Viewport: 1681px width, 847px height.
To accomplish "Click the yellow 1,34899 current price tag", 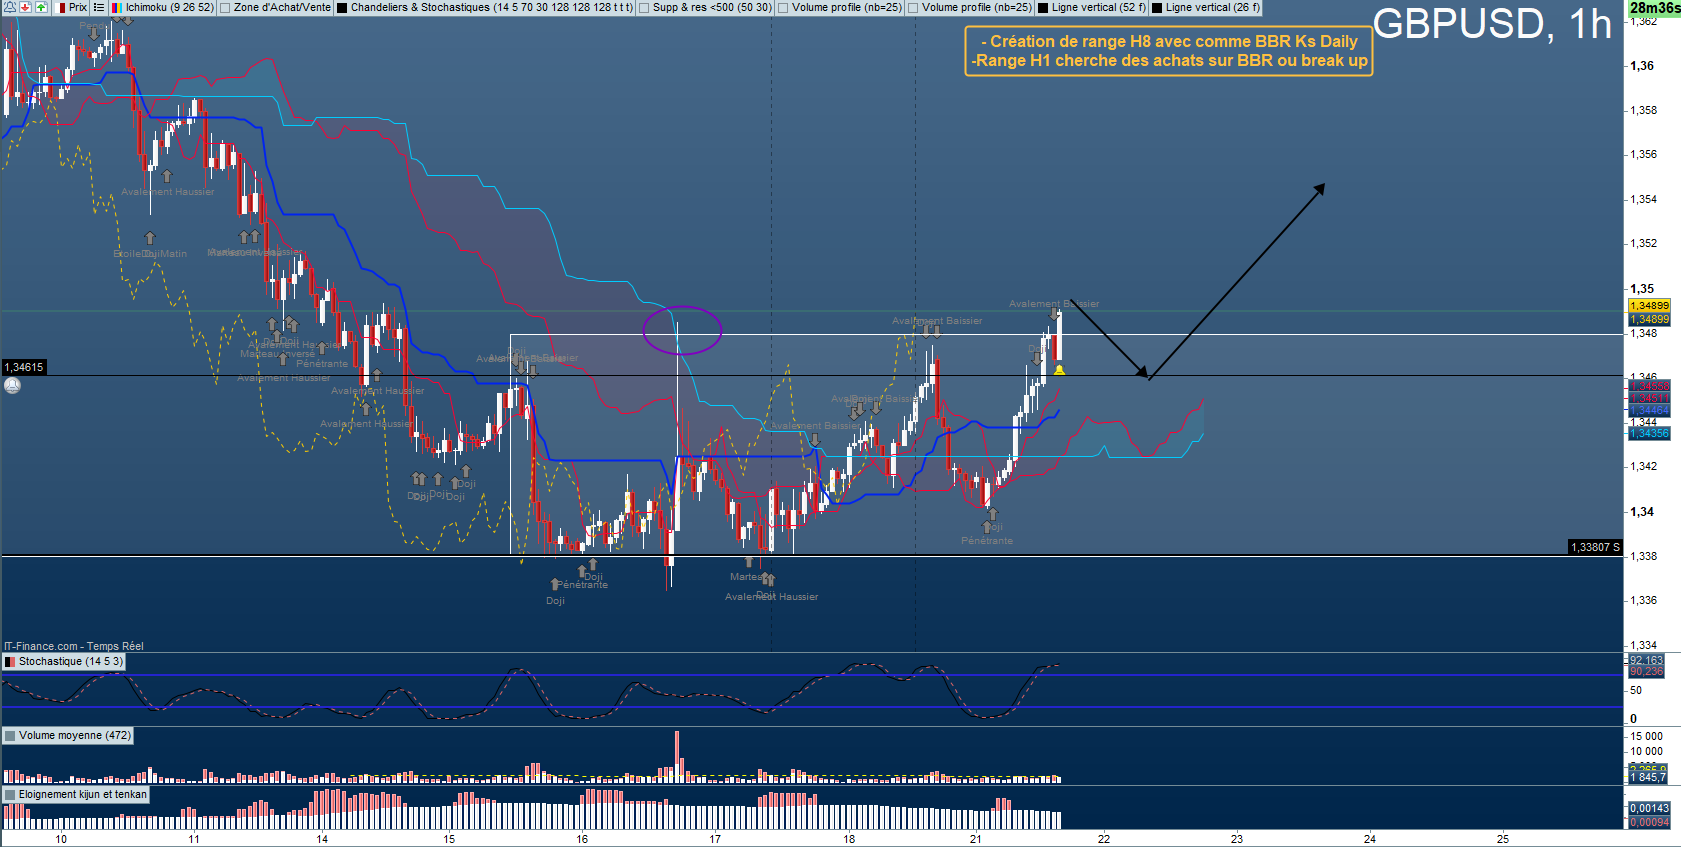I will click(x=1649, y=306).
